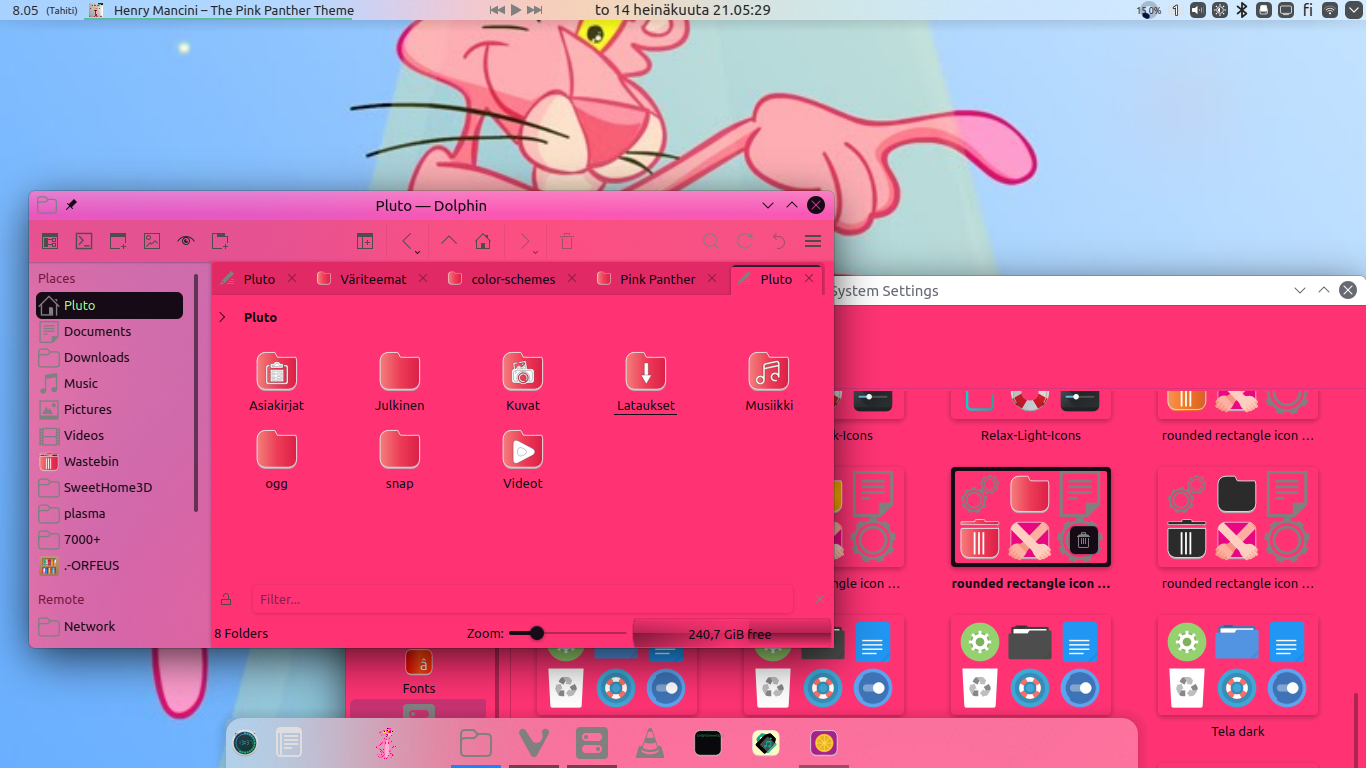The image size is (1366, 768).
Task: Open SweetHome3D in Places panel
Action: pyautogui.click(x=109, y=487)
